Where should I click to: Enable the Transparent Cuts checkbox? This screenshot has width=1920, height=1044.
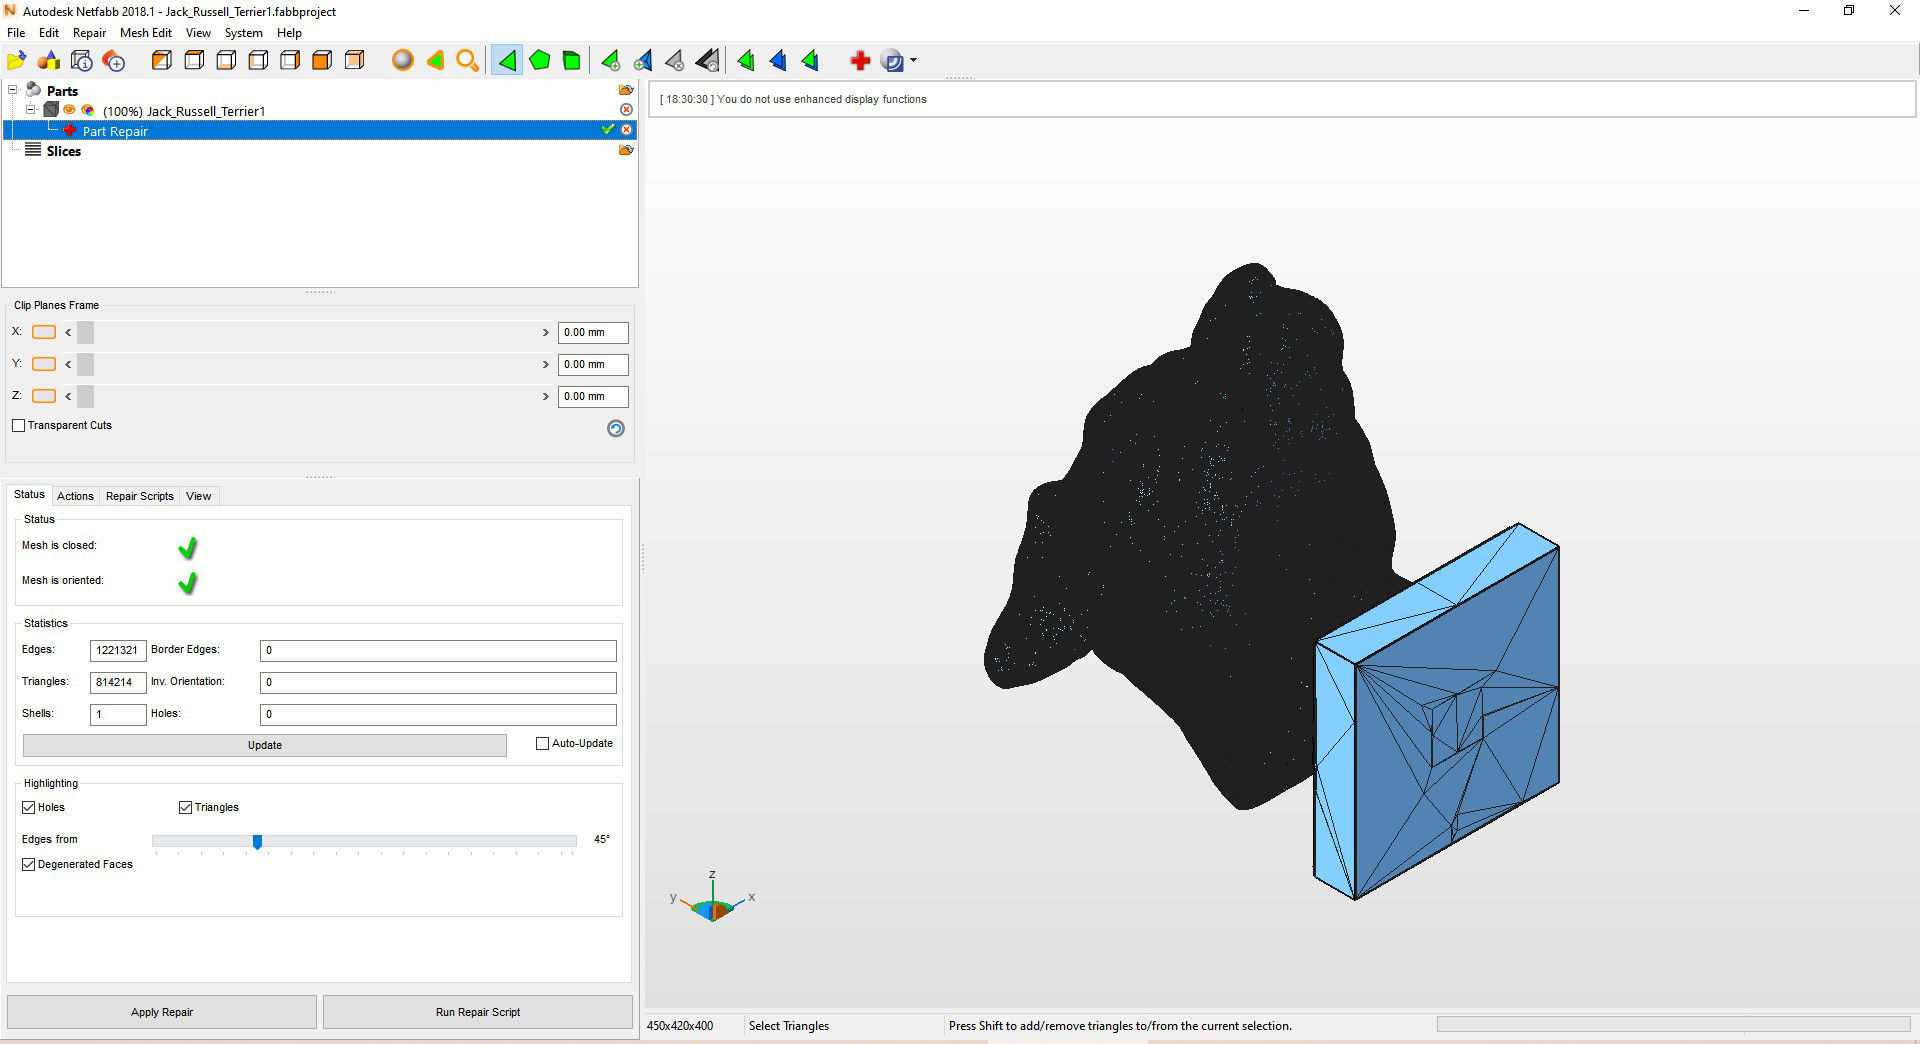[19, 426]
